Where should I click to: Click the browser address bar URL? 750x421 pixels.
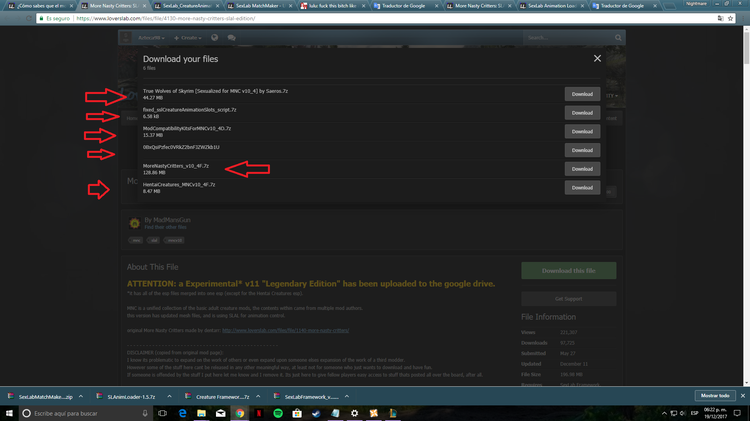coord(165,18)
